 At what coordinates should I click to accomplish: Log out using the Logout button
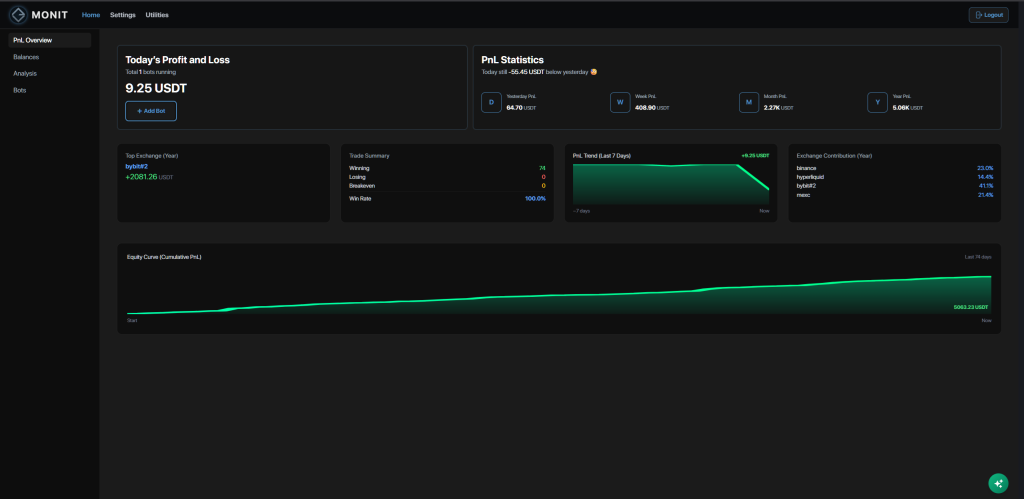click(x=988, y=15)
